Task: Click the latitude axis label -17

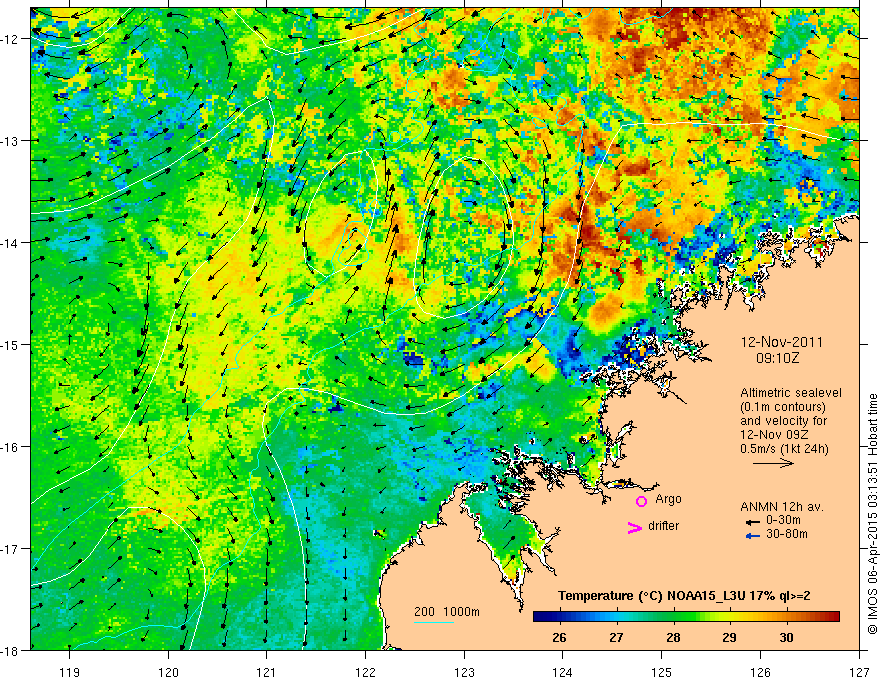Action: [11, 548]
